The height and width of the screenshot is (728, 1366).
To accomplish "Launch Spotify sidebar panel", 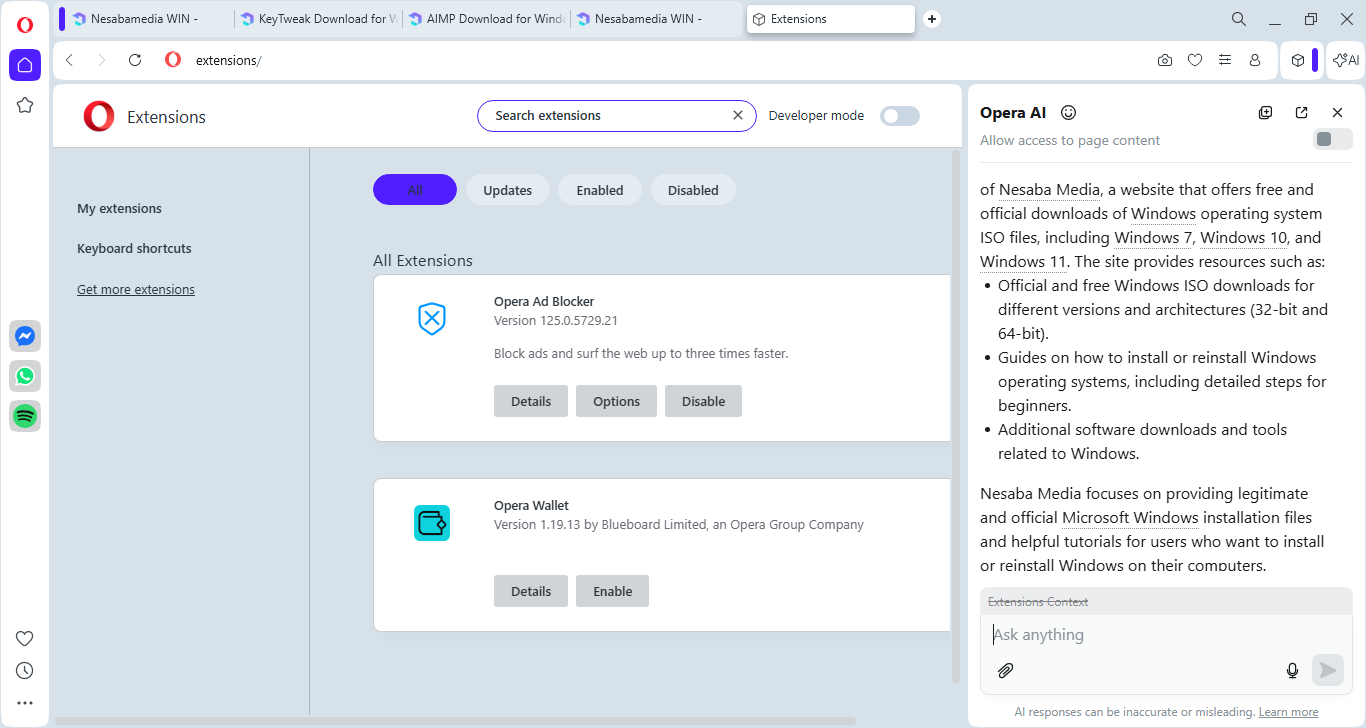I will pos(25,416).
